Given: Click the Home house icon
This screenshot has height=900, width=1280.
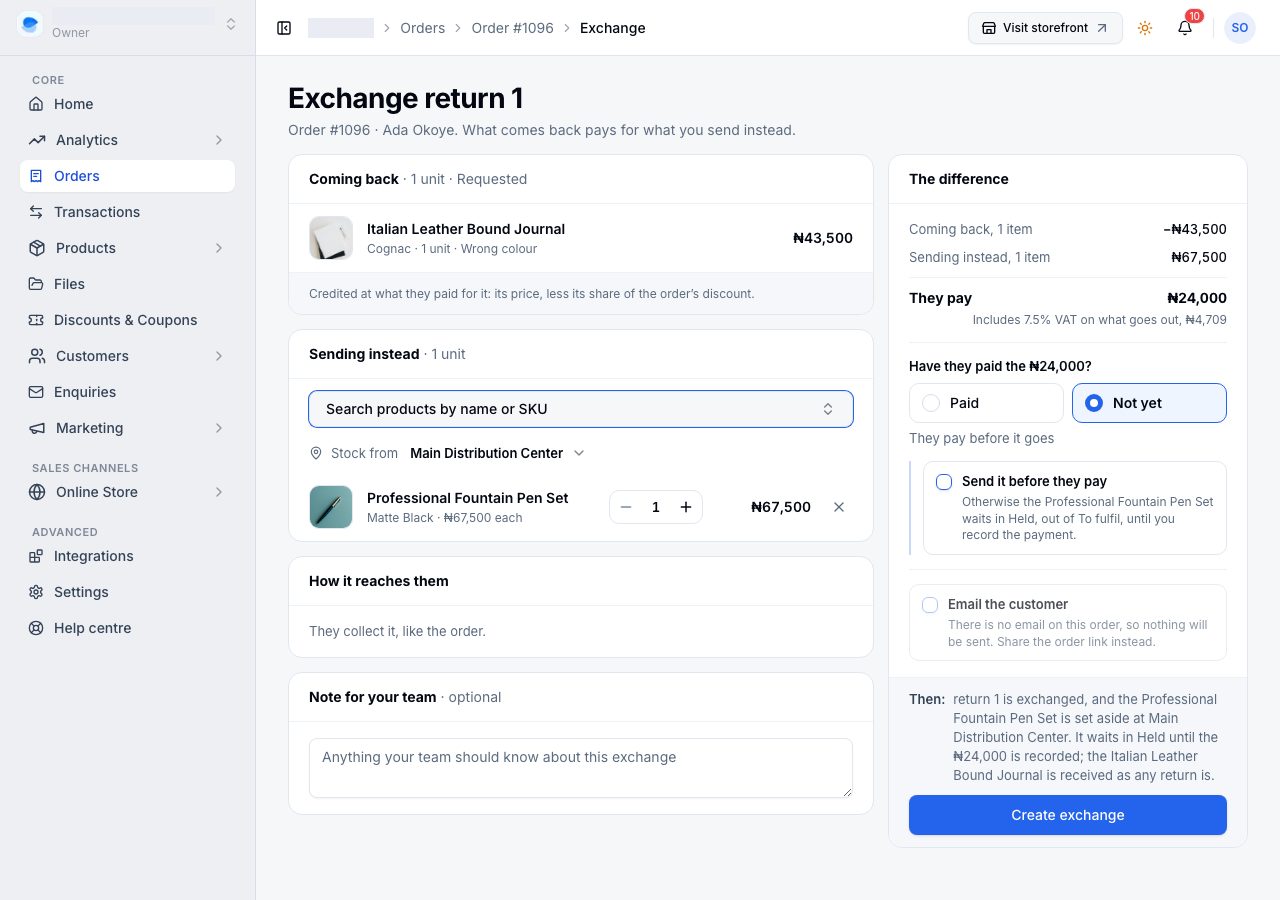Looking at the screenshot, I should (37, 104).
